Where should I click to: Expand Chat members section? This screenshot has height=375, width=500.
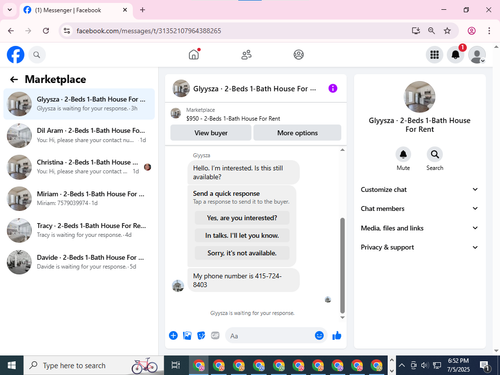pos(419,208)
